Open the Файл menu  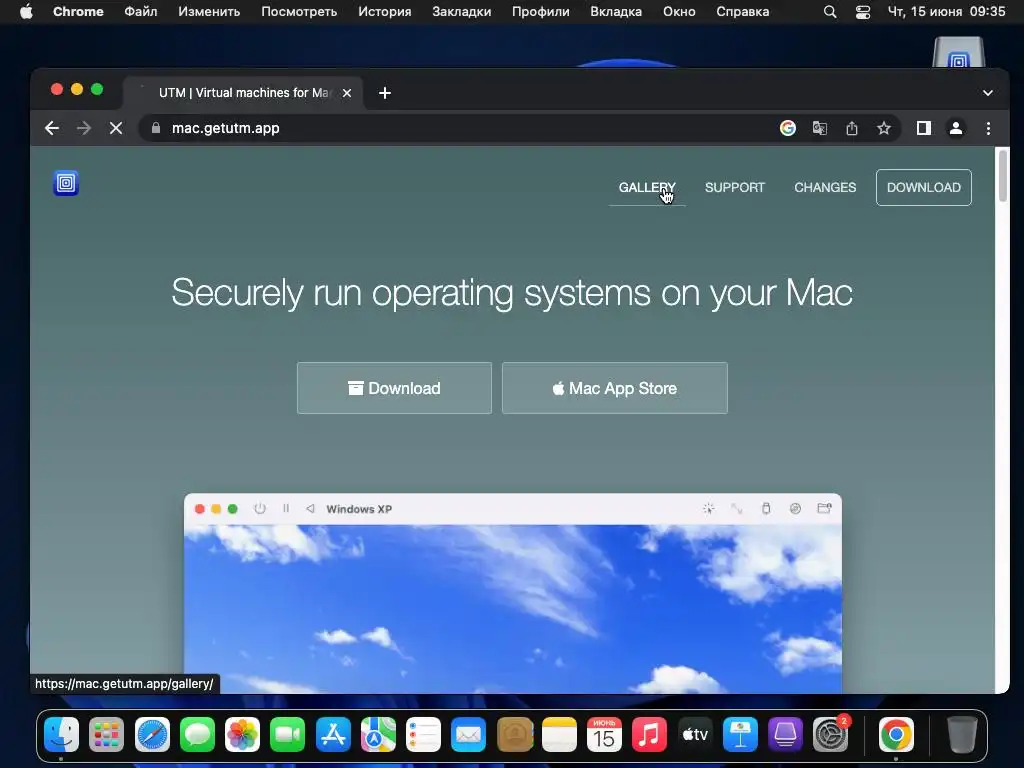(140, 12)
